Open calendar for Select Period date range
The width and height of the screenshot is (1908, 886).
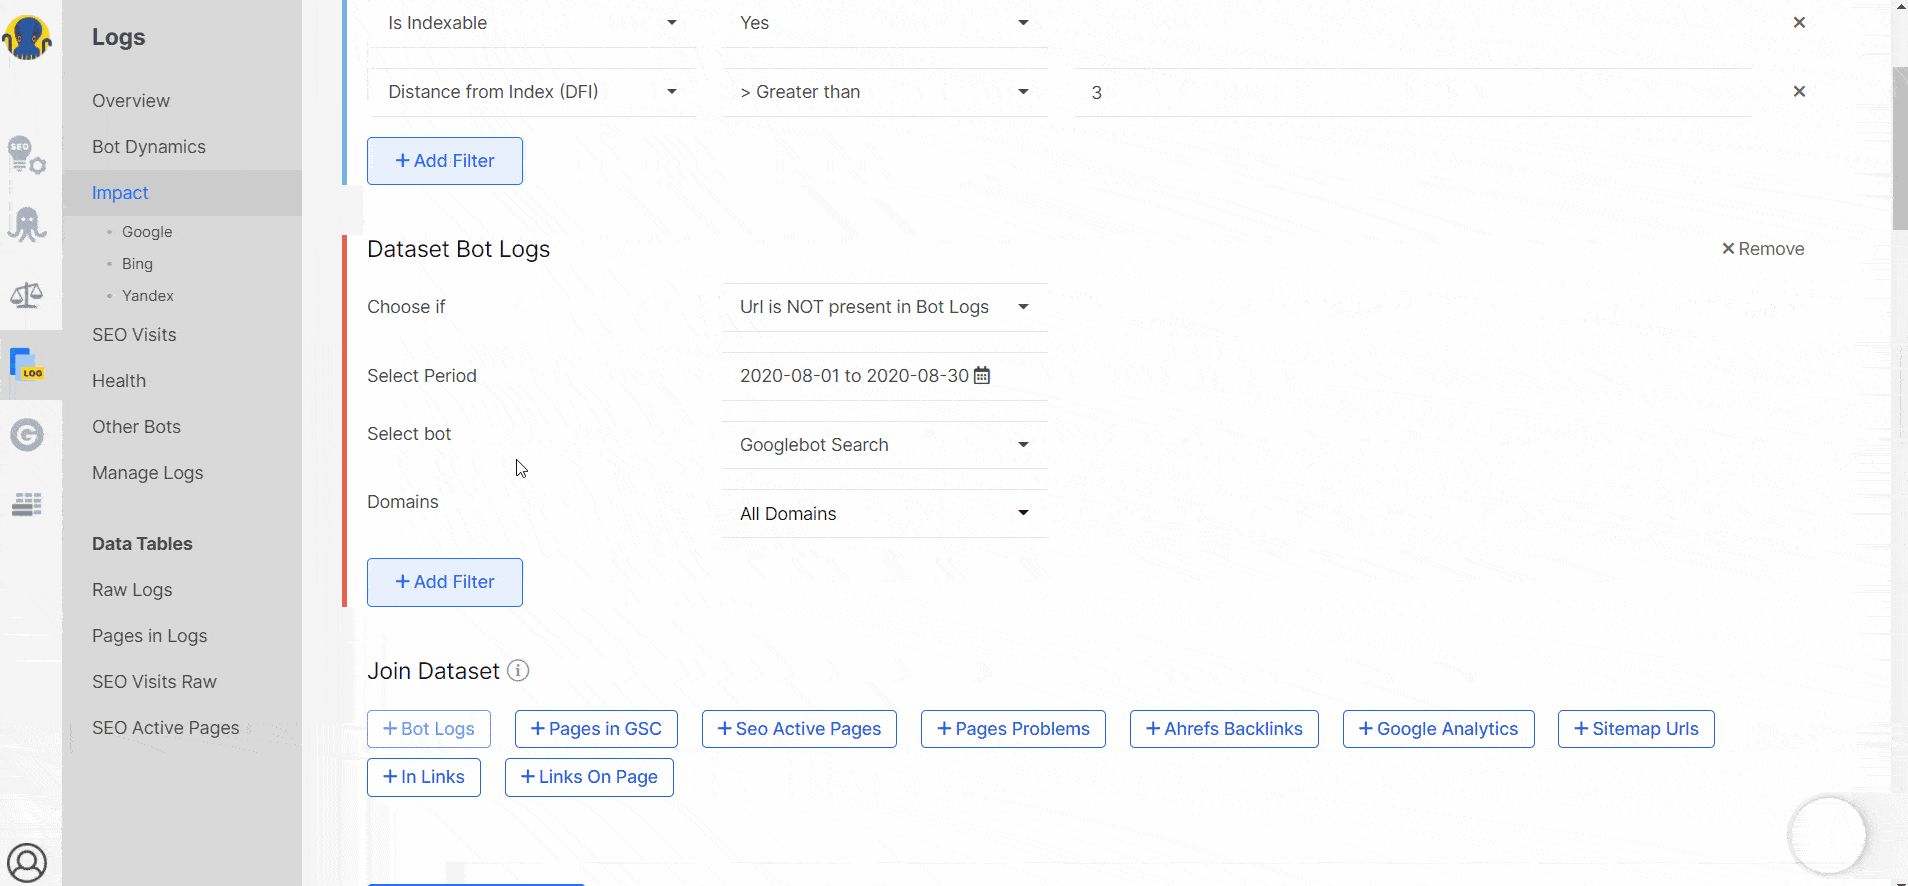coord(982,375)
